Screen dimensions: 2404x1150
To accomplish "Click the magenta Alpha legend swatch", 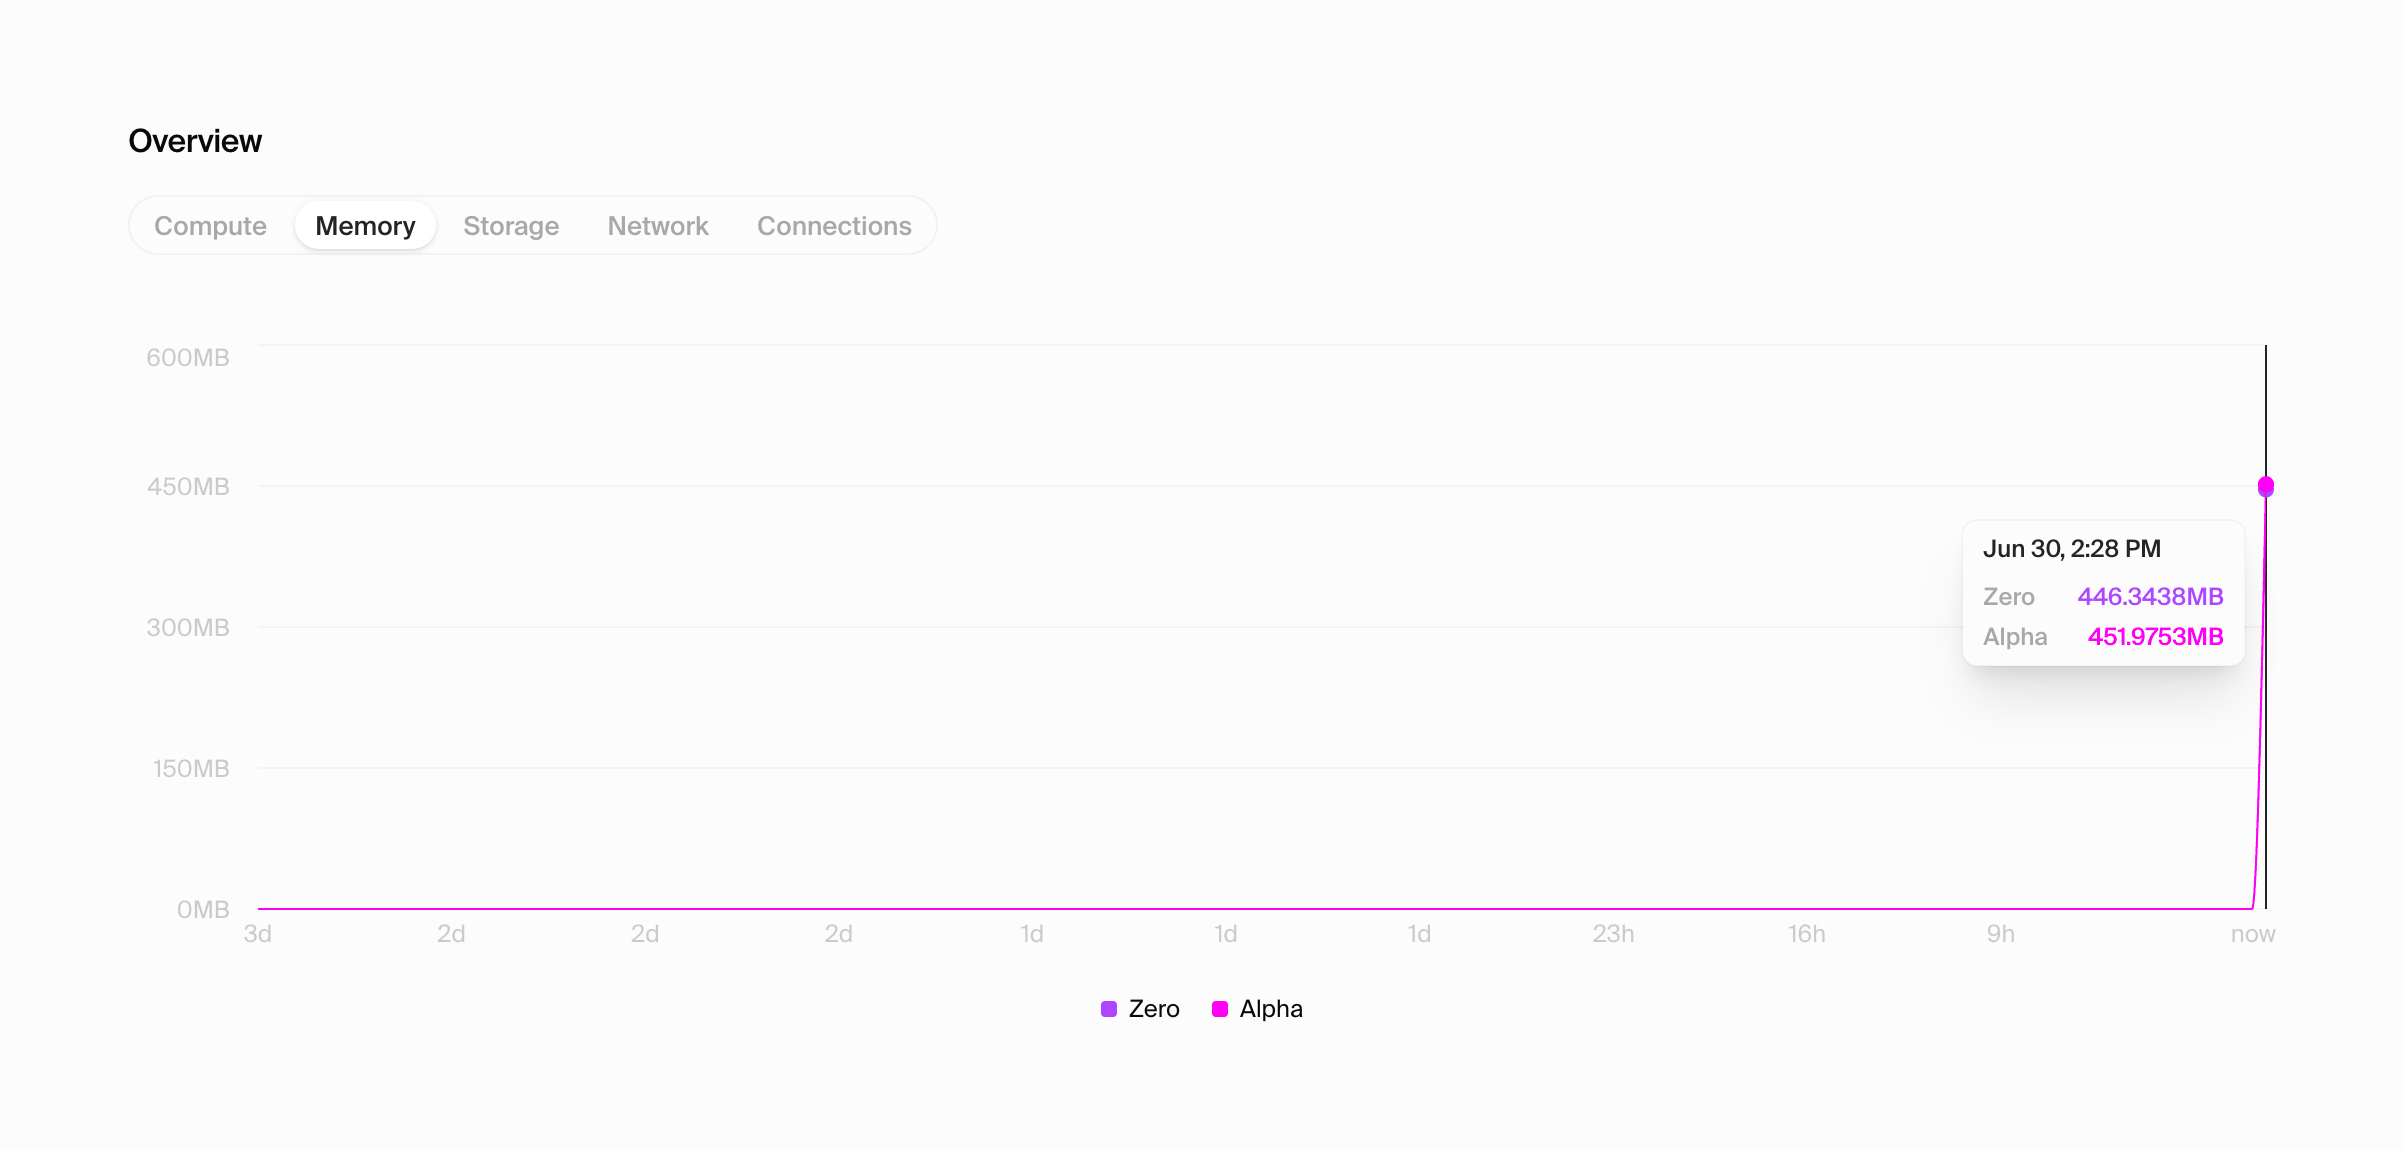I will [x=1220, y=1009].
